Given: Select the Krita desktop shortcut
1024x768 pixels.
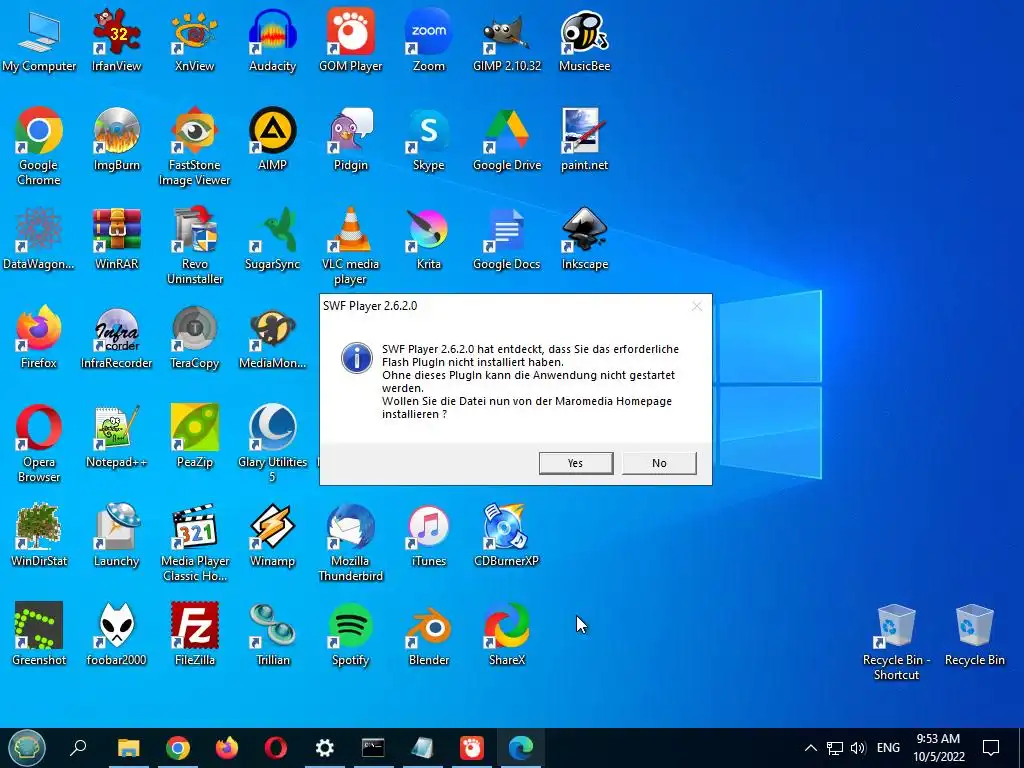Looking at the screenshot, I should pos(428,238).
